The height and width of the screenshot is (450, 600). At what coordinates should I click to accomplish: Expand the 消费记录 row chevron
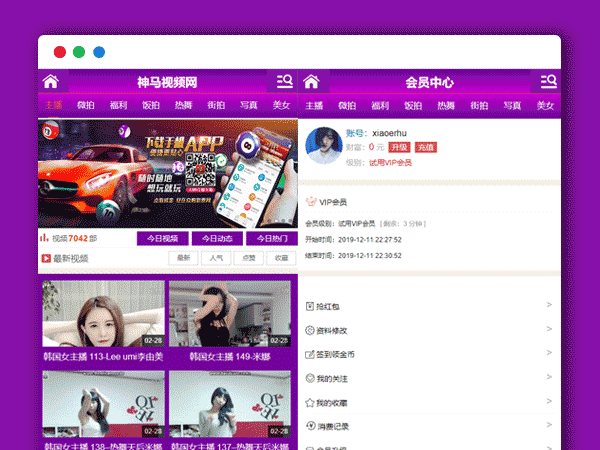(549, 426)
